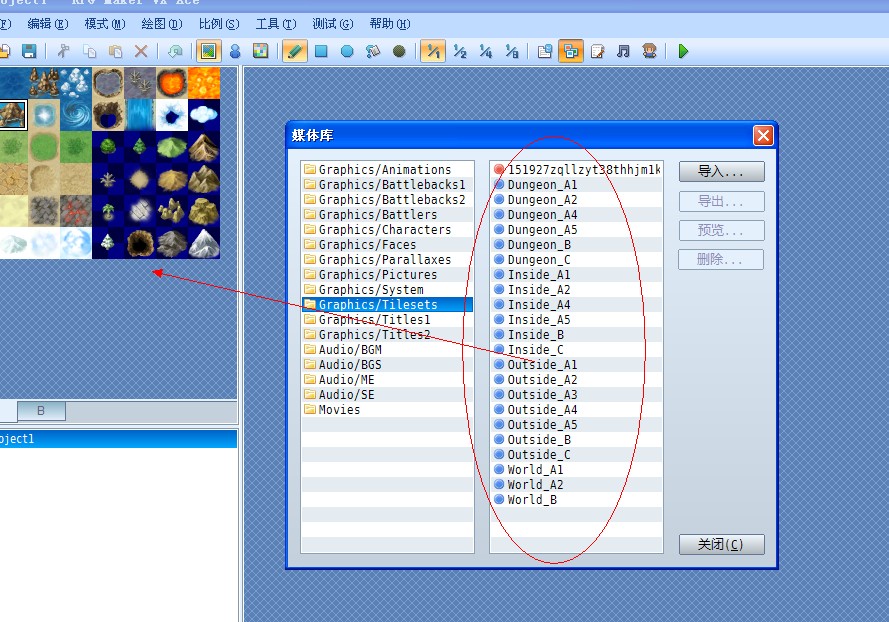Viewport: 889px width, 622px height.
Task: Click the Undo arrow toolbar icon
Action: 175,52
